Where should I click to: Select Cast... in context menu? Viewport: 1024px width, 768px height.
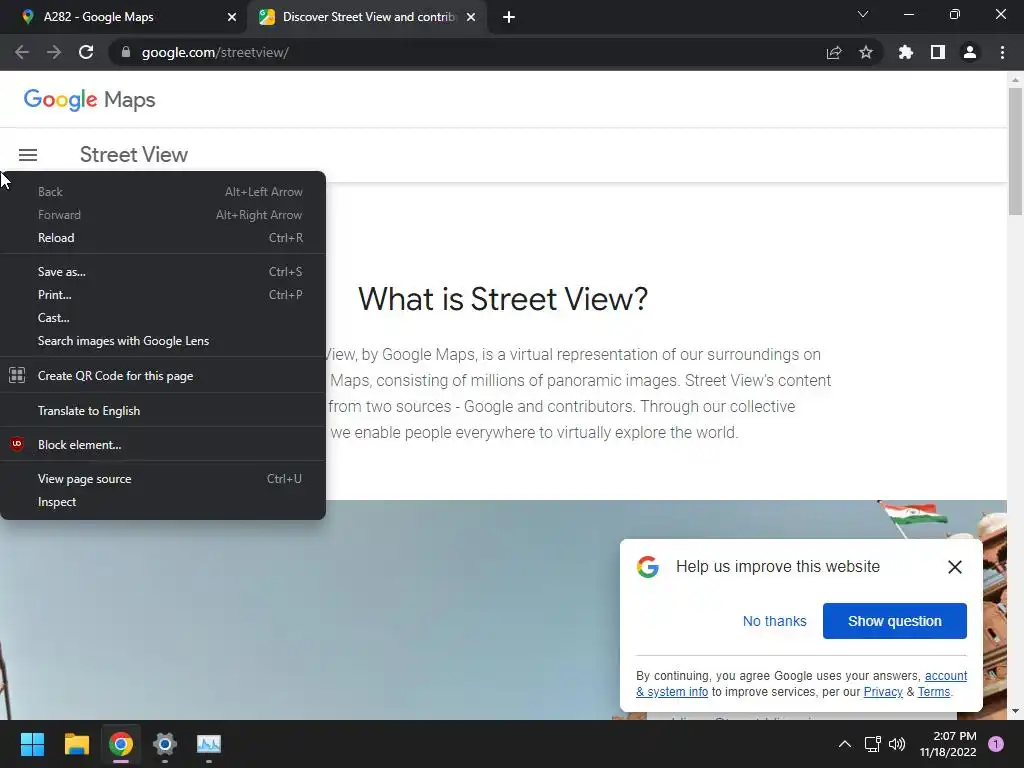coord(163,317)
